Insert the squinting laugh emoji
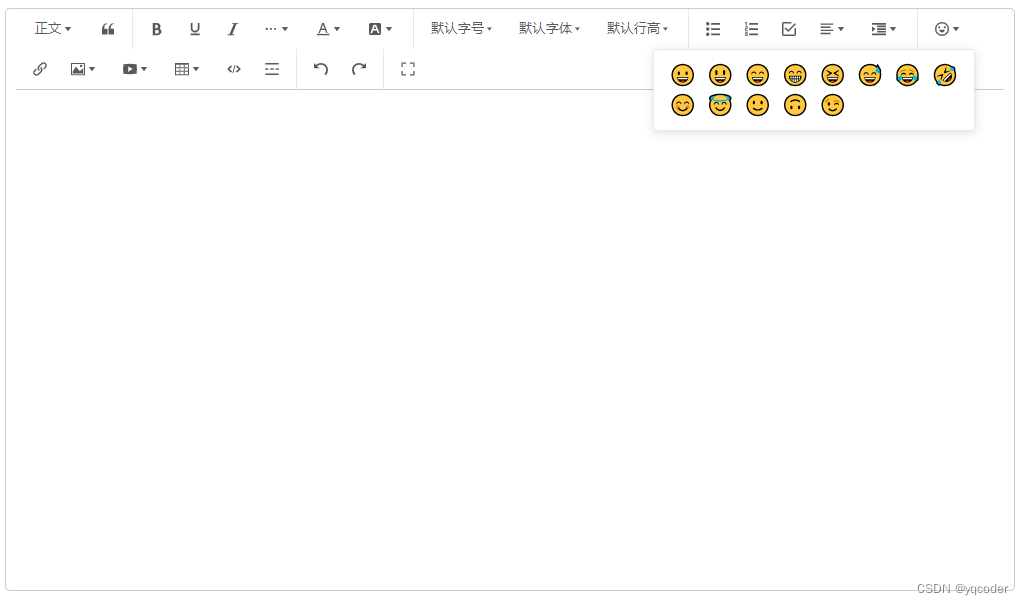The width and height of the screenshot is (1024, 605). (833, 75)
